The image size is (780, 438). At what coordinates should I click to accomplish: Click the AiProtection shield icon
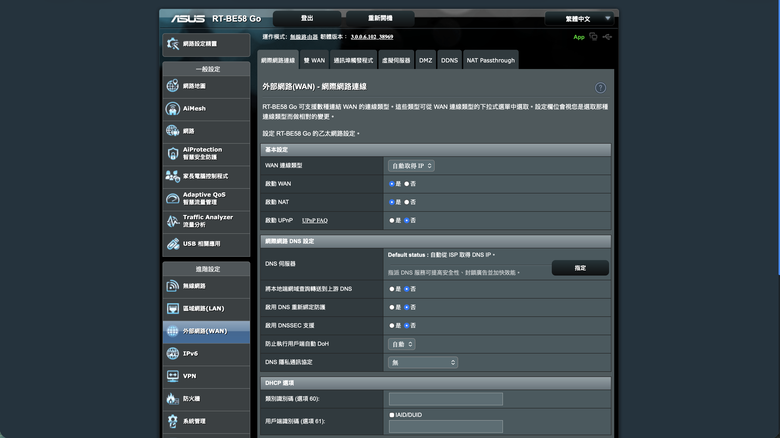click(173, 153)
